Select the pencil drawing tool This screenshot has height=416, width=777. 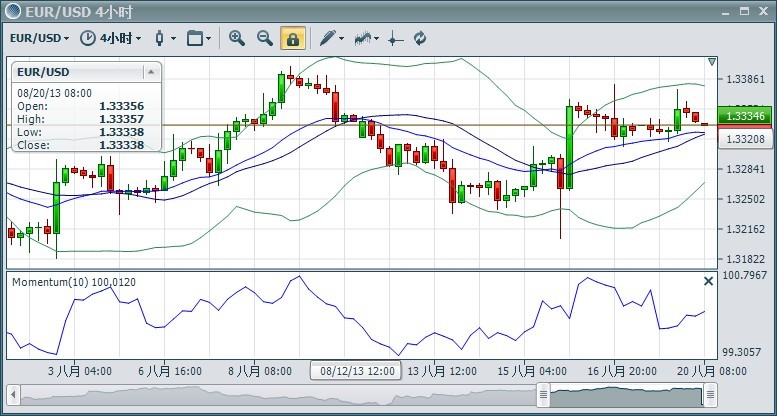pyautogui.click(x=328, y=38)
